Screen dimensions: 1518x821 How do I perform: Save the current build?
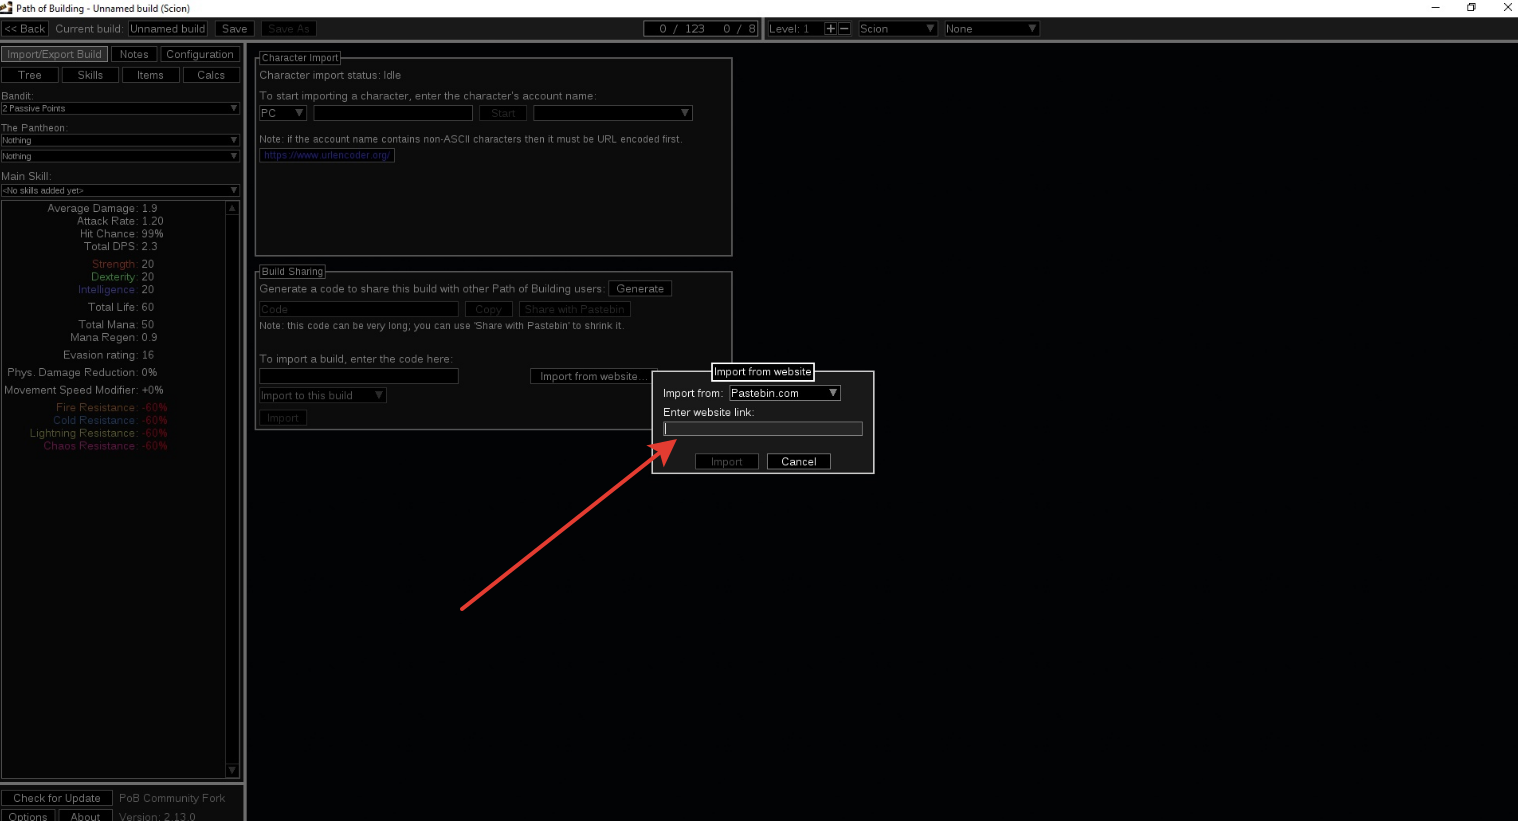coord(234,29)
